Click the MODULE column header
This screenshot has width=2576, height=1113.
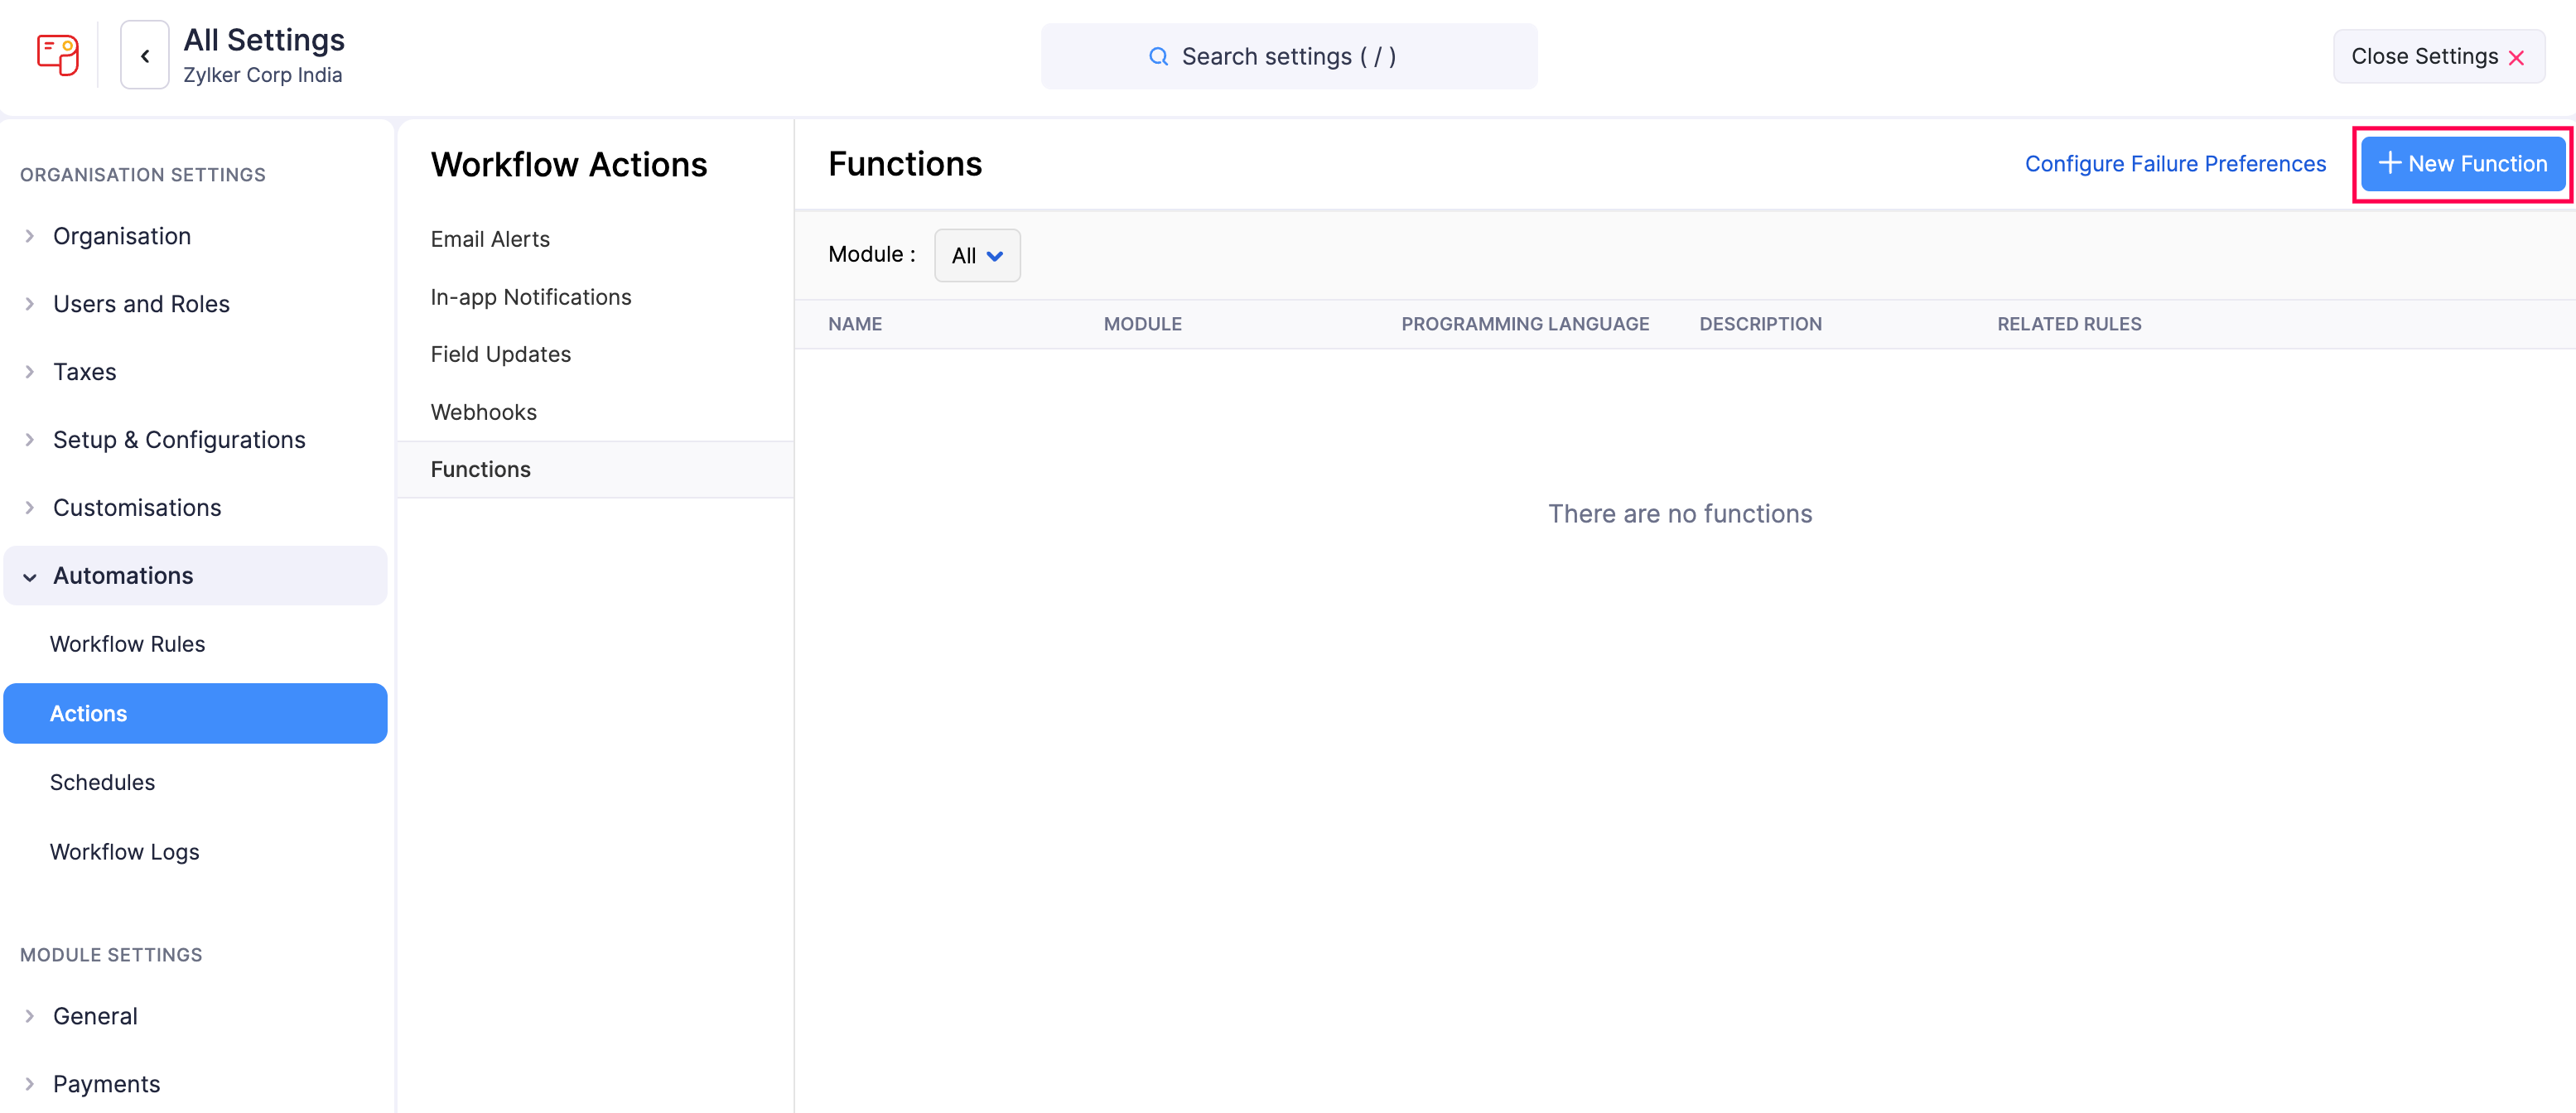1142,324
